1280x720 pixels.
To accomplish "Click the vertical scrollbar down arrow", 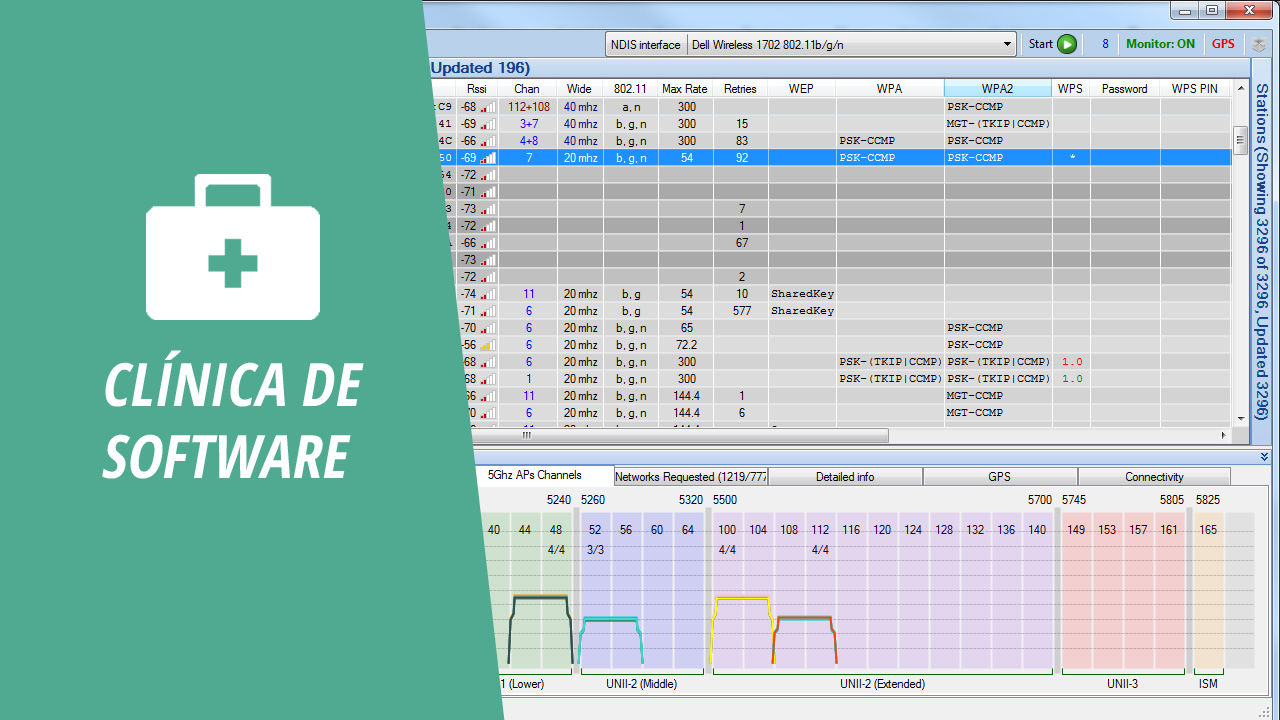I will [x=1241, y=418].
